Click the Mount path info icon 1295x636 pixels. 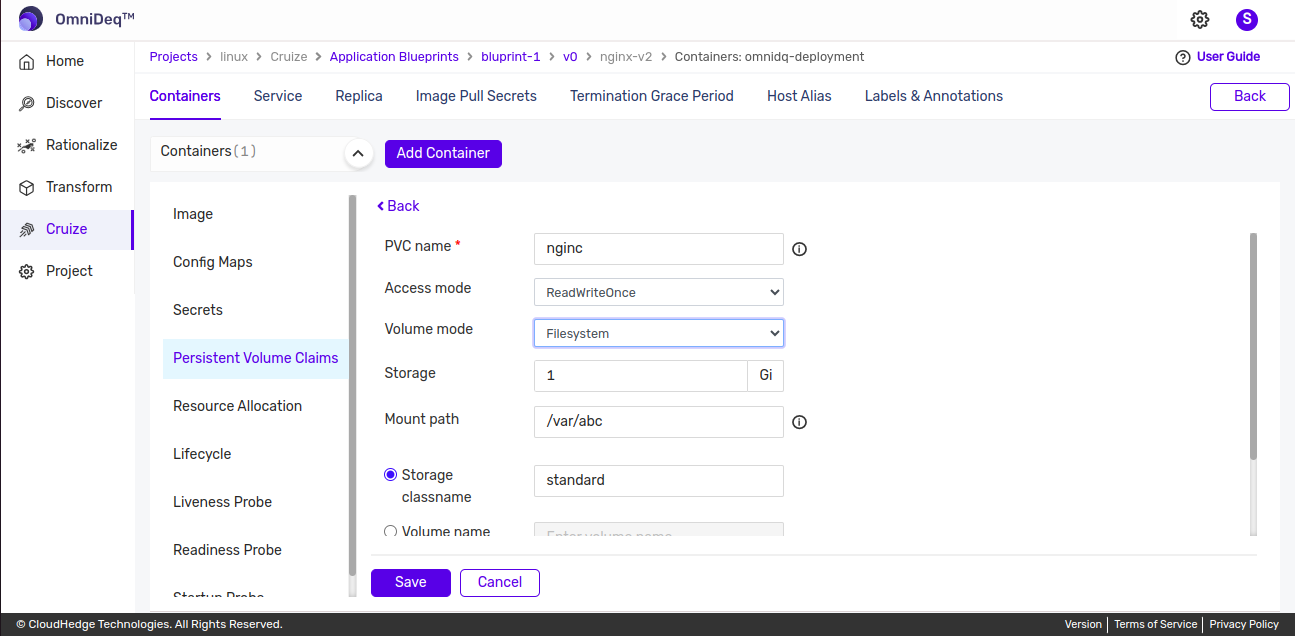[799, 422]
